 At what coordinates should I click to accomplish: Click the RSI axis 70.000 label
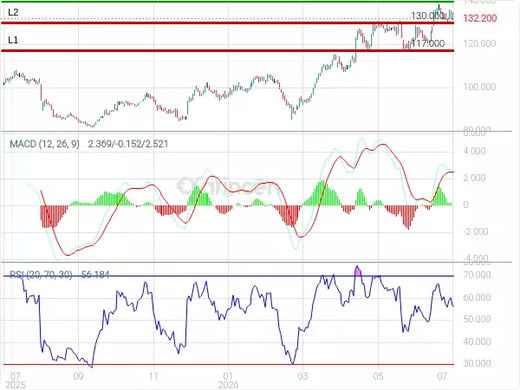[477, 275]
